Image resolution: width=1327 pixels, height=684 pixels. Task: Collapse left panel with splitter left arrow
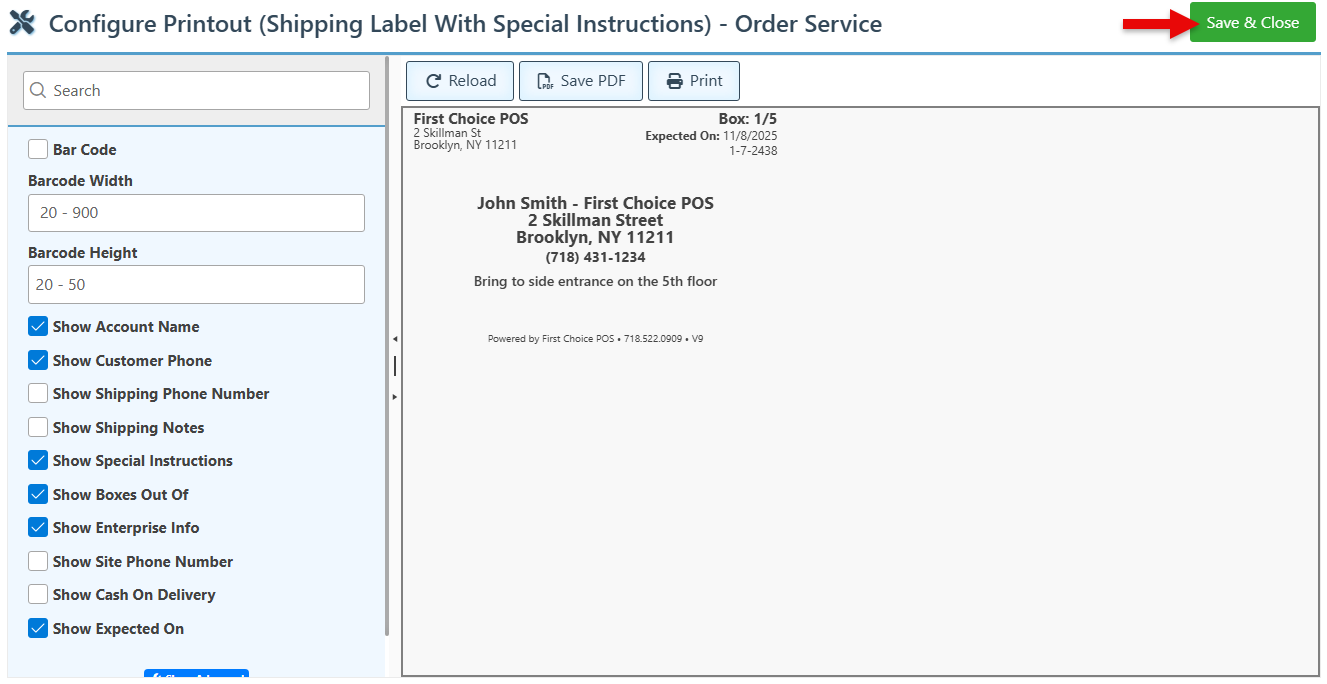point(394,339)
